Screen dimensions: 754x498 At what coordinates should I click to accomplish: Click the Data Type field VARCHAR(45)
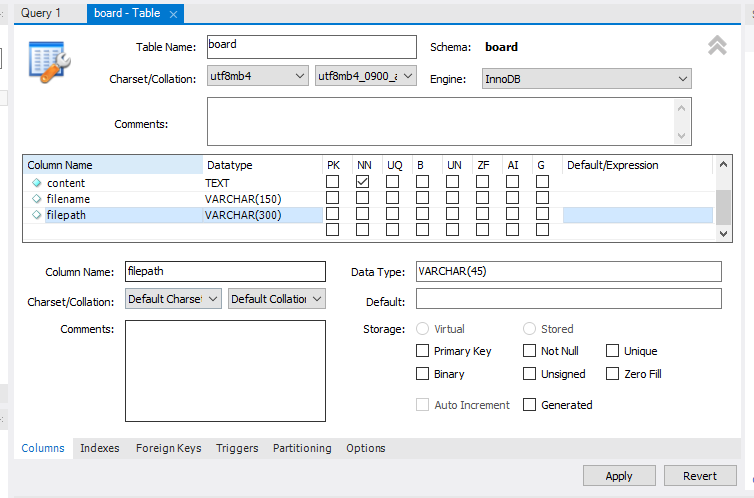pos(568,272)
